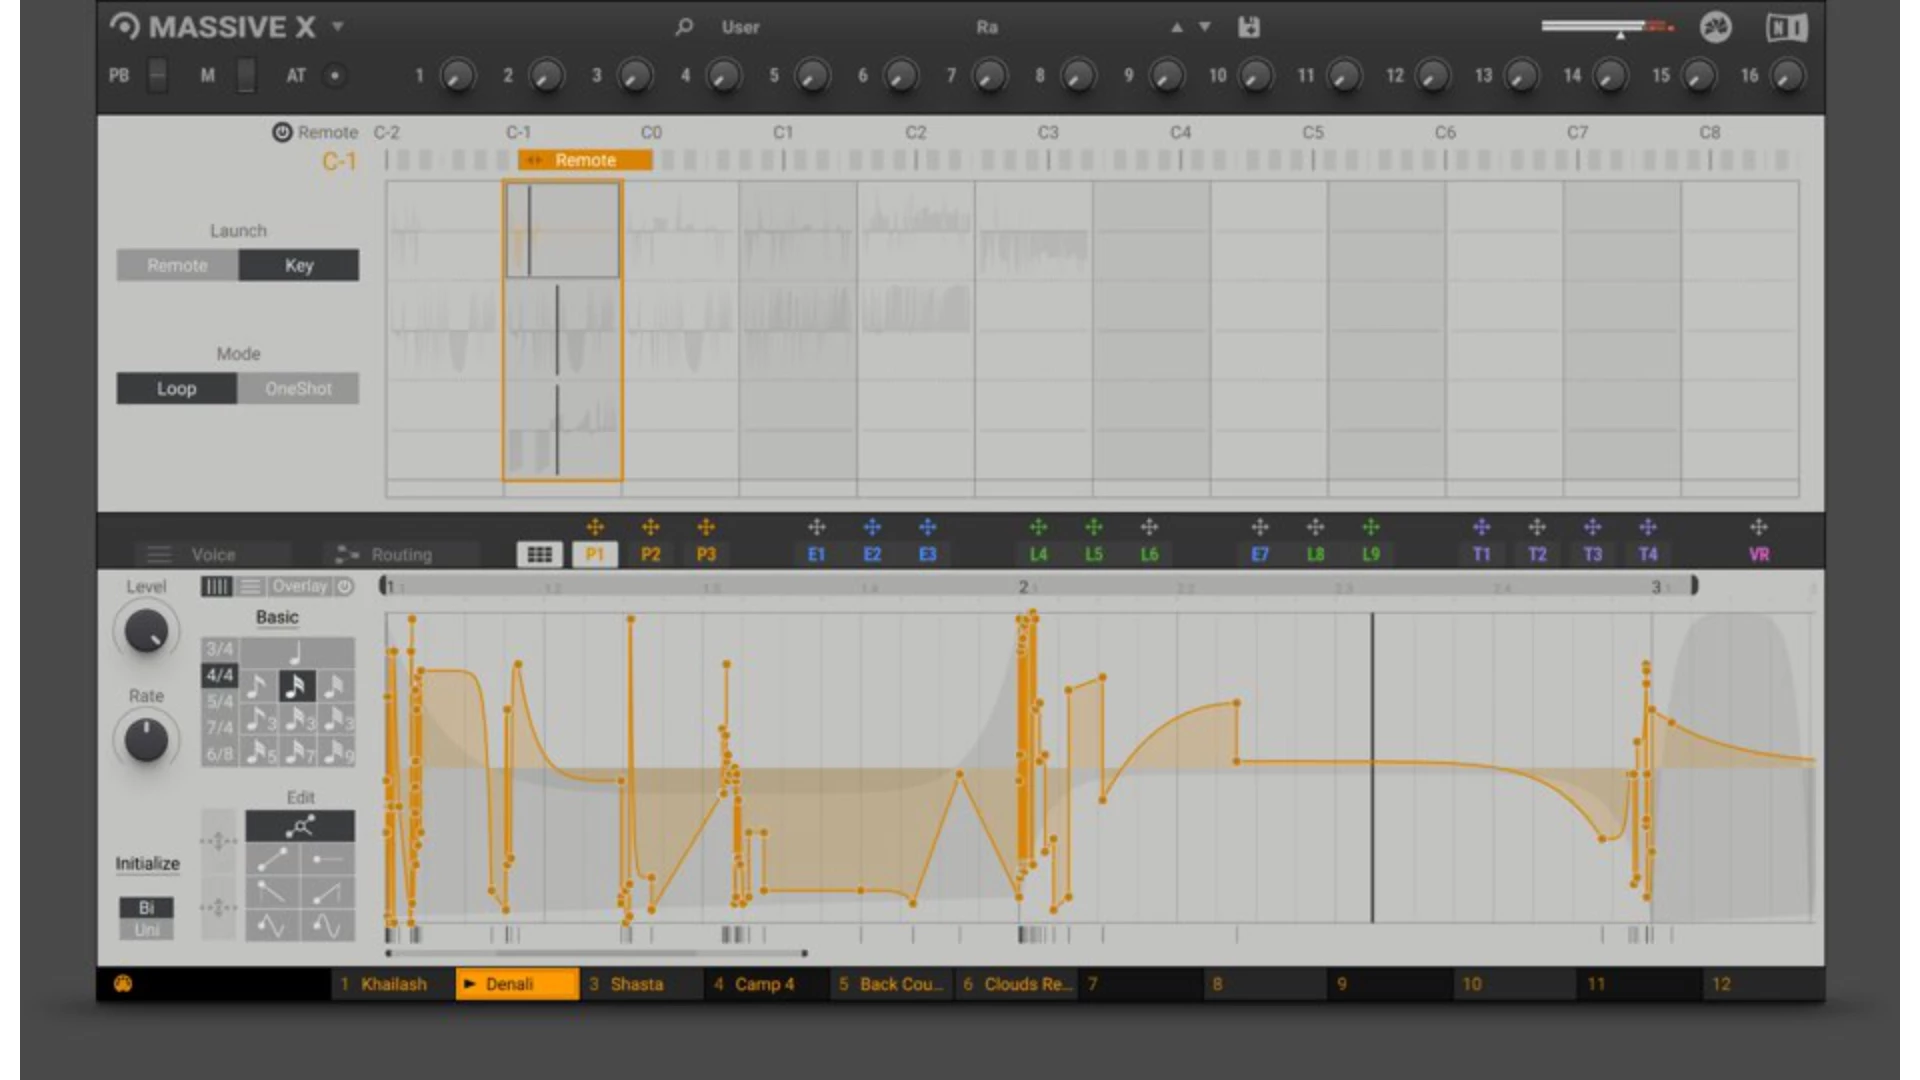The width and height of the screenshot is (1920, 1080).
Task: Click the preset search magnifier icon
Action: pos(684,27)
